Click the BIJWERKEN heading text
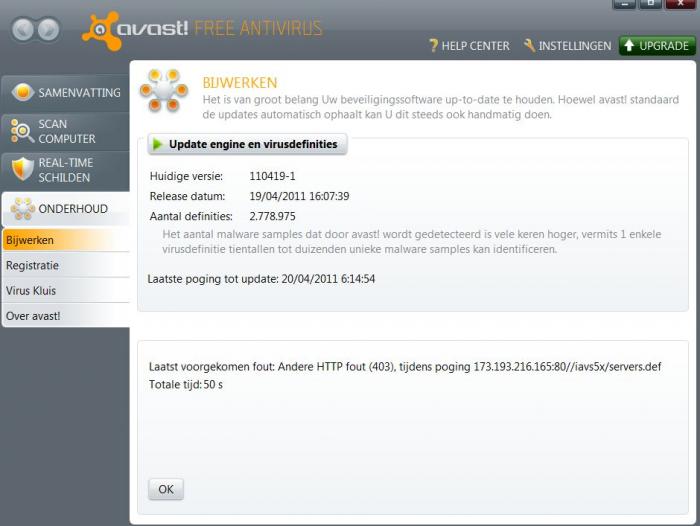The image size is (700, 526). pyautogui.click(x=240, y=83)
